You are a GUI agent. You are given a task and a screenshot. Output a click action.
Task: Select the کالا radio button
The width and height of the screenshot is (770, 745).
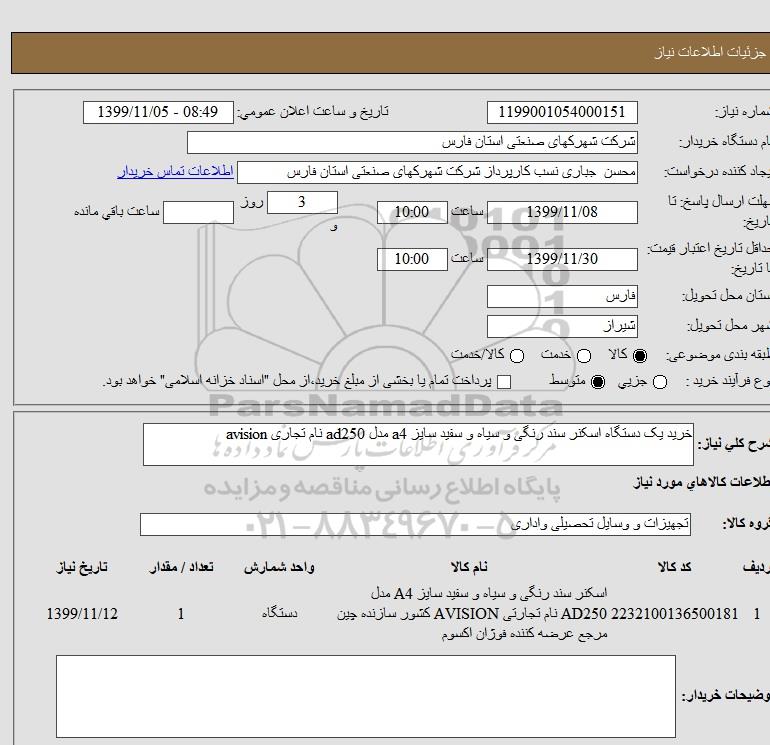click(640, 356)
